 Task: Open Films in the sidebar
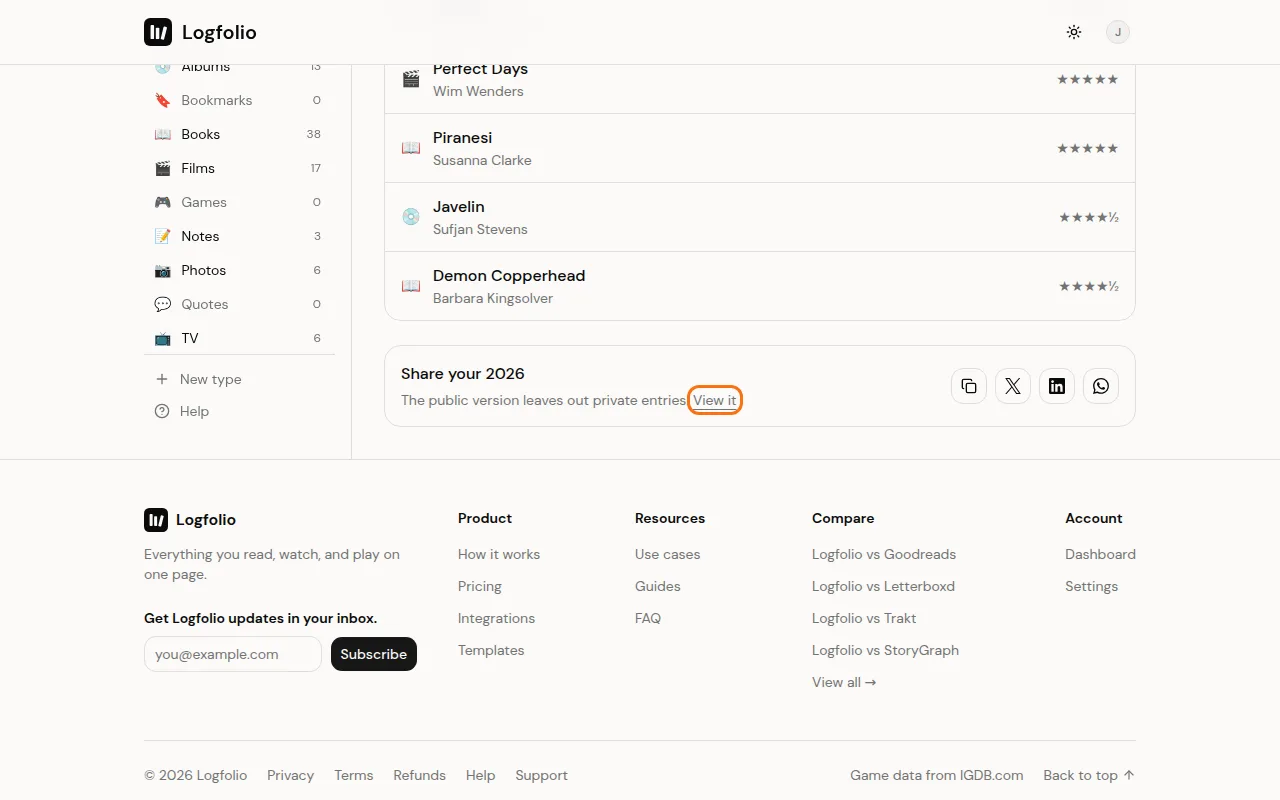[239, 168]
